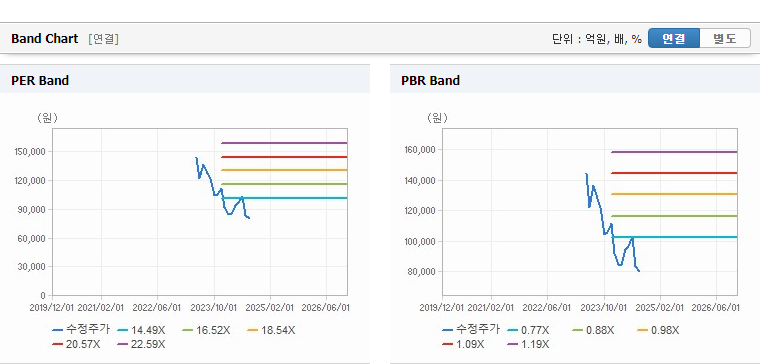Screen dimensions: 760x364
Task: Click the Band Chart title
Action: (45, 39)
